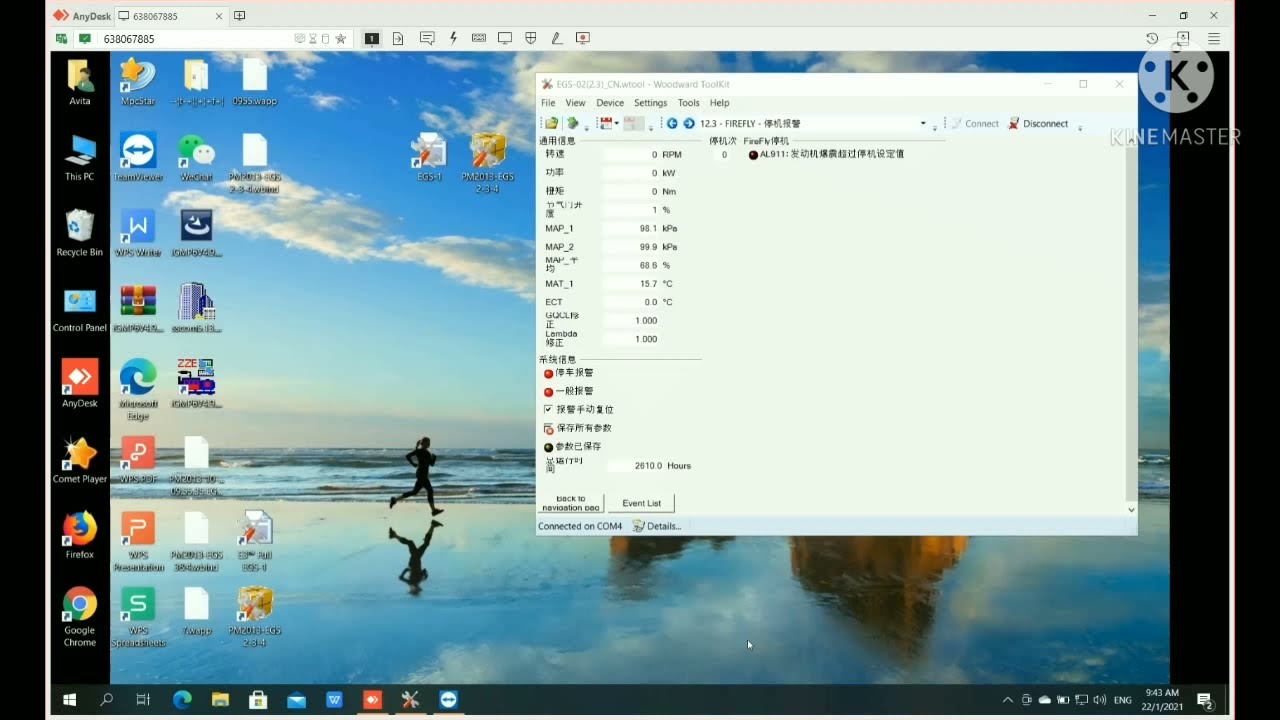Open the Settings menu in ToolKit
Image resolution: width=1280 pixels, height=720 pixels.
coord(650,103)
